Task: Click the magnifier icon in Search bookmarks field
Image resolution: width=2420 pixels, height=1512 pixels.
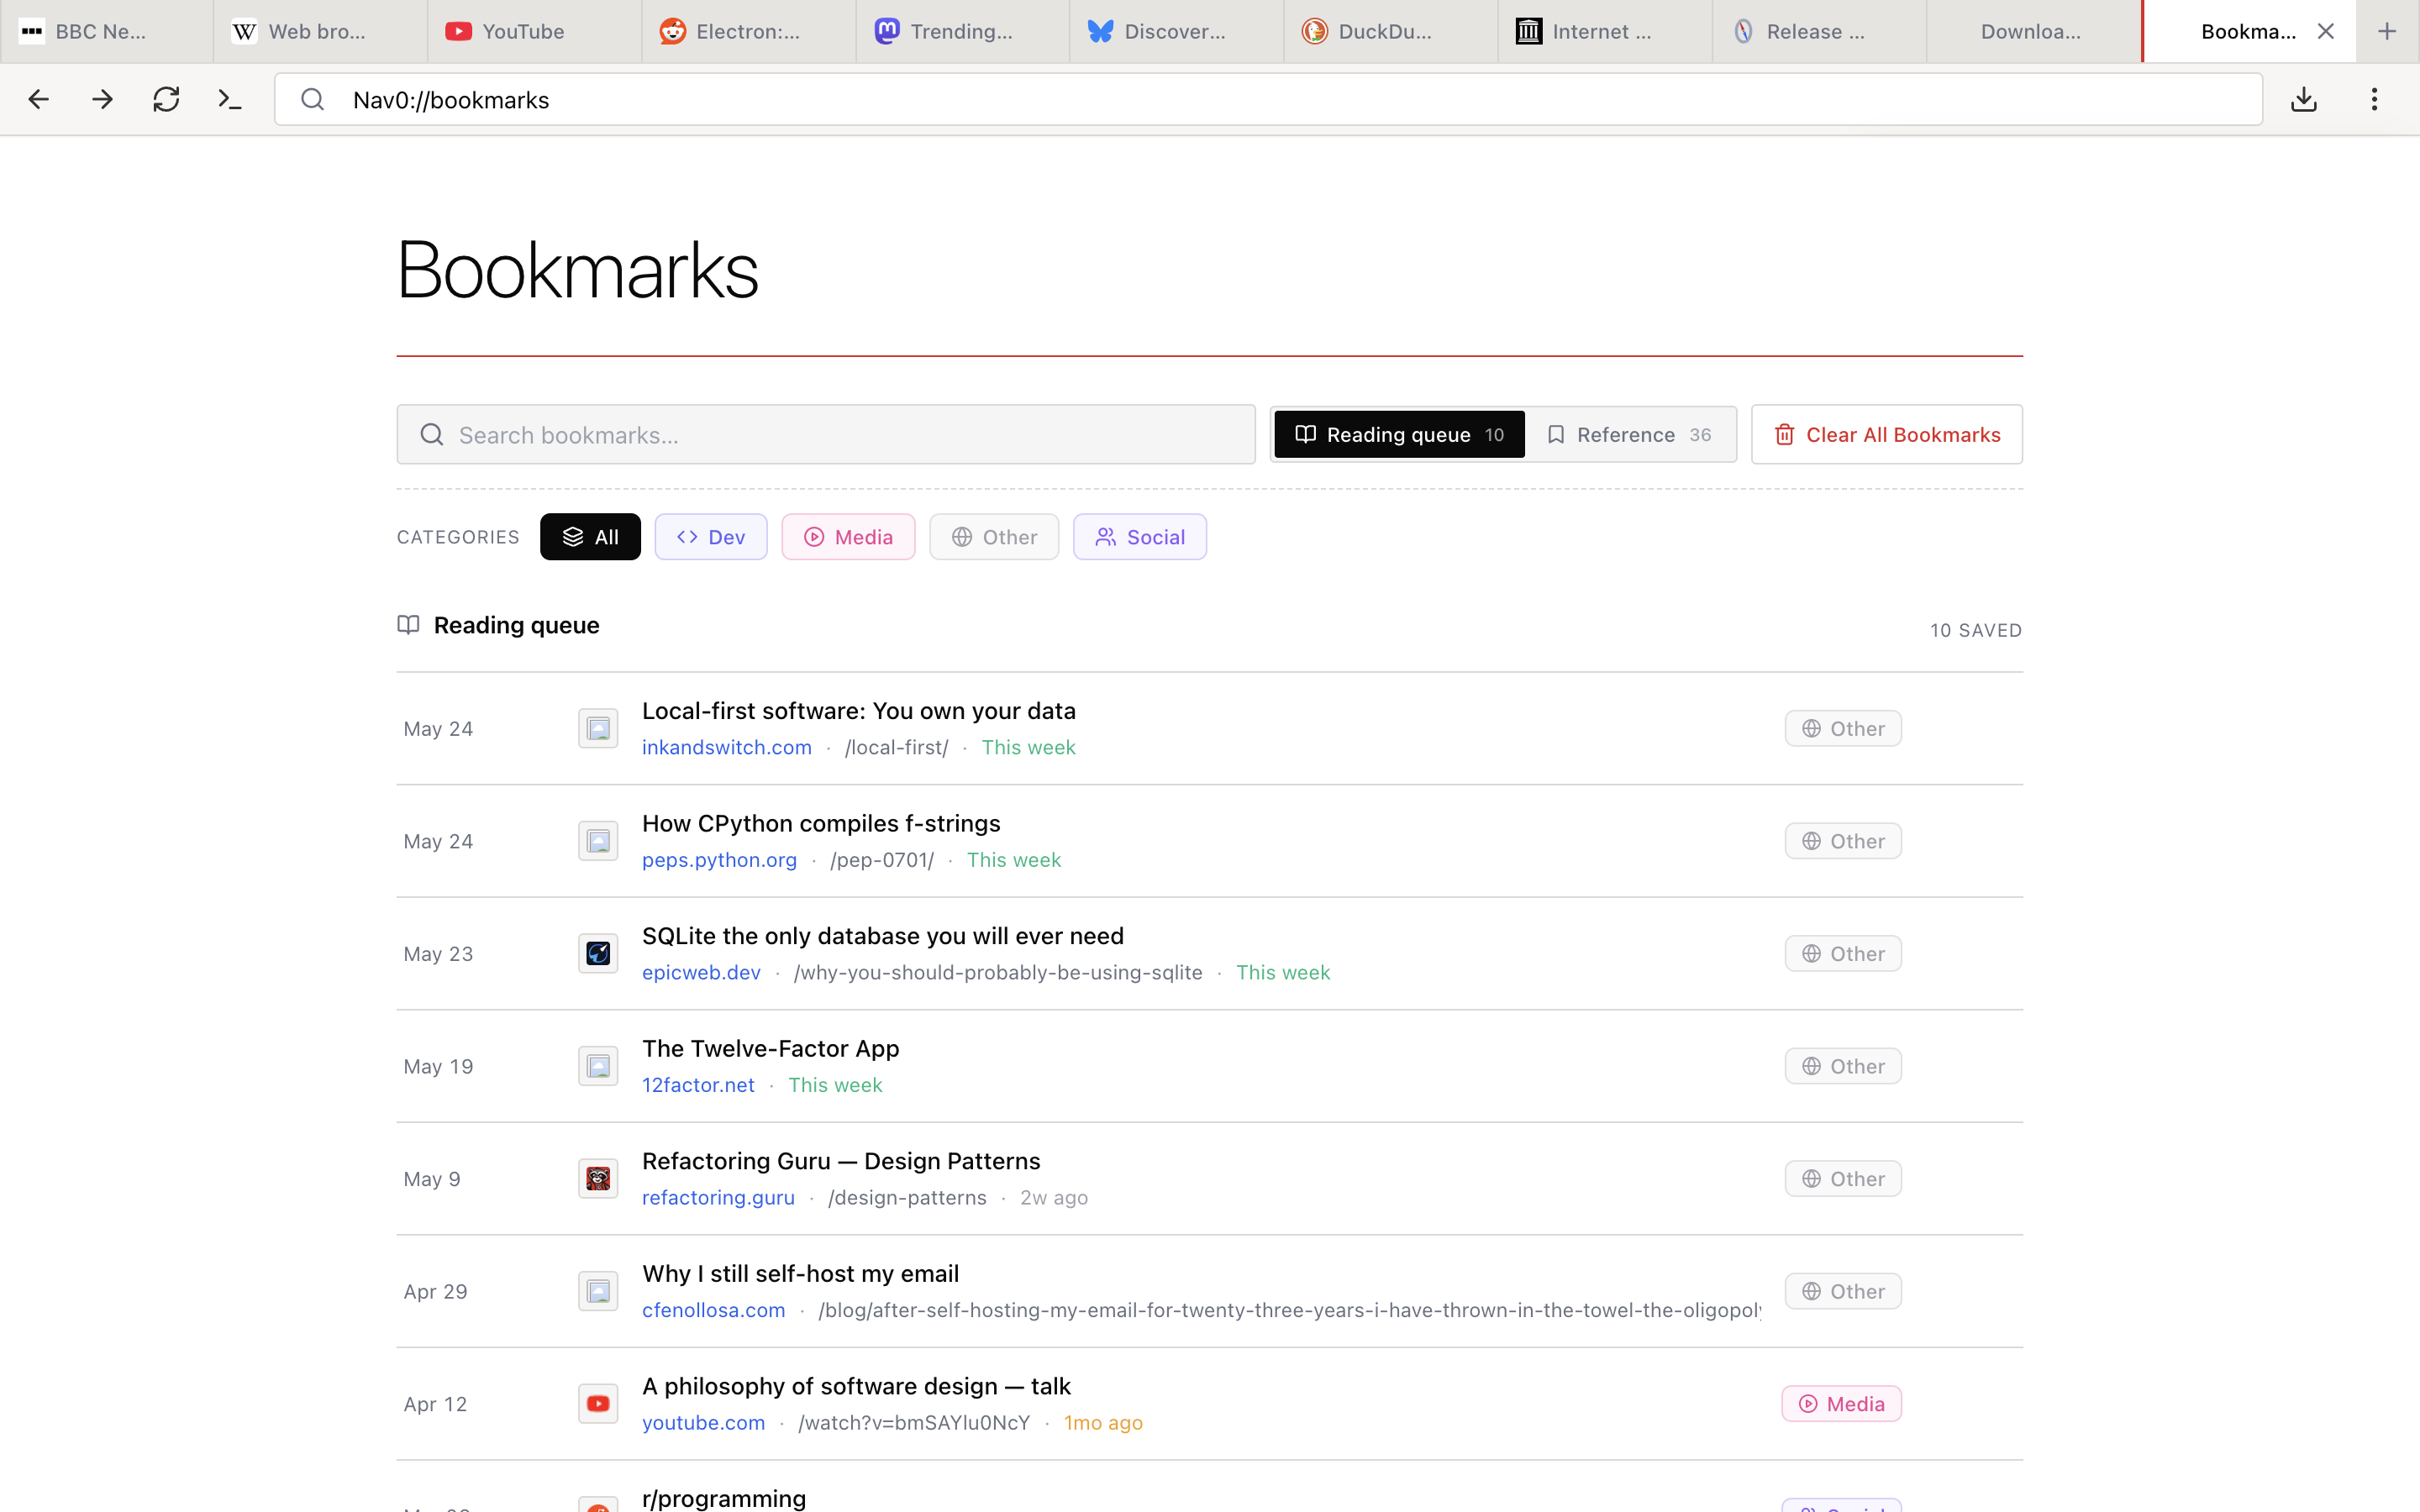Action: point(432,434)
